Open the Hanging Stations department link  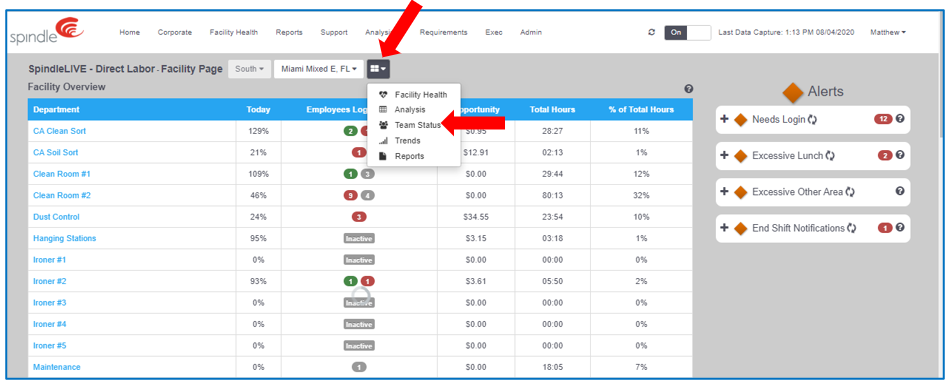[x=64, y=238]
